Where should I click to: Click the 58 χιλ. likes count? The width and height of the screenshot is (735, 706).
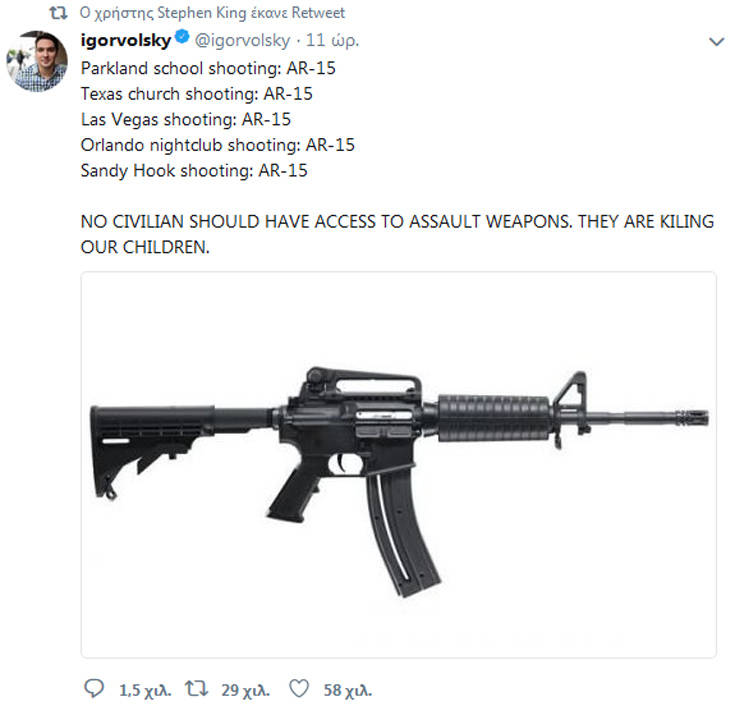(347, 690)
